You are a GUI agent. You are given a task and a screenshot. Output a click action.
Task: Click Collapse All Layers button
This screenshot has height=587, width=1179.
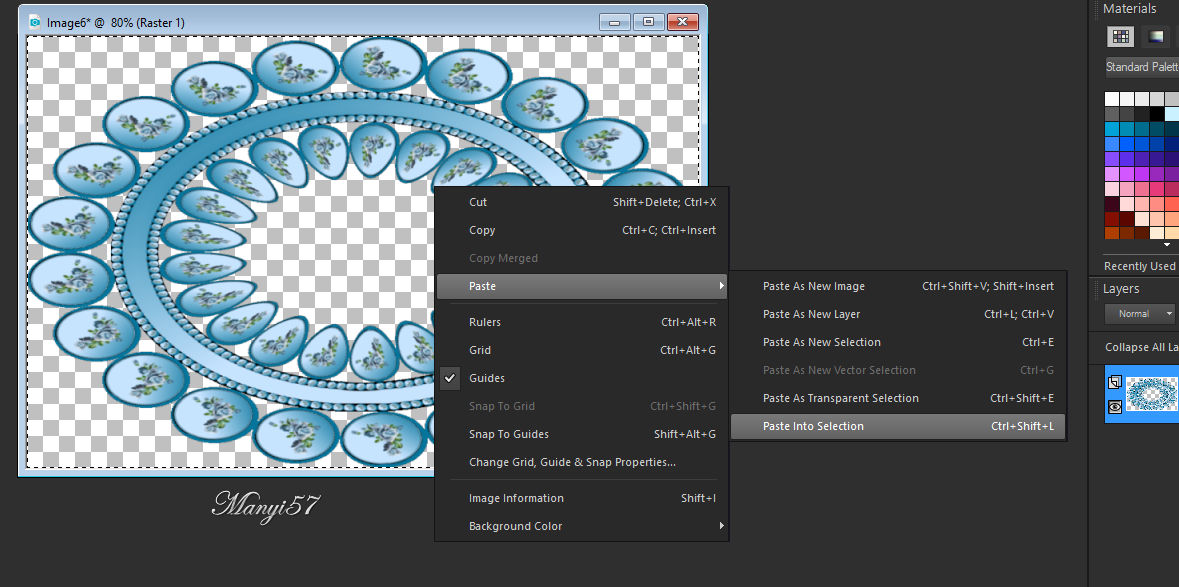pos(1141,347)
